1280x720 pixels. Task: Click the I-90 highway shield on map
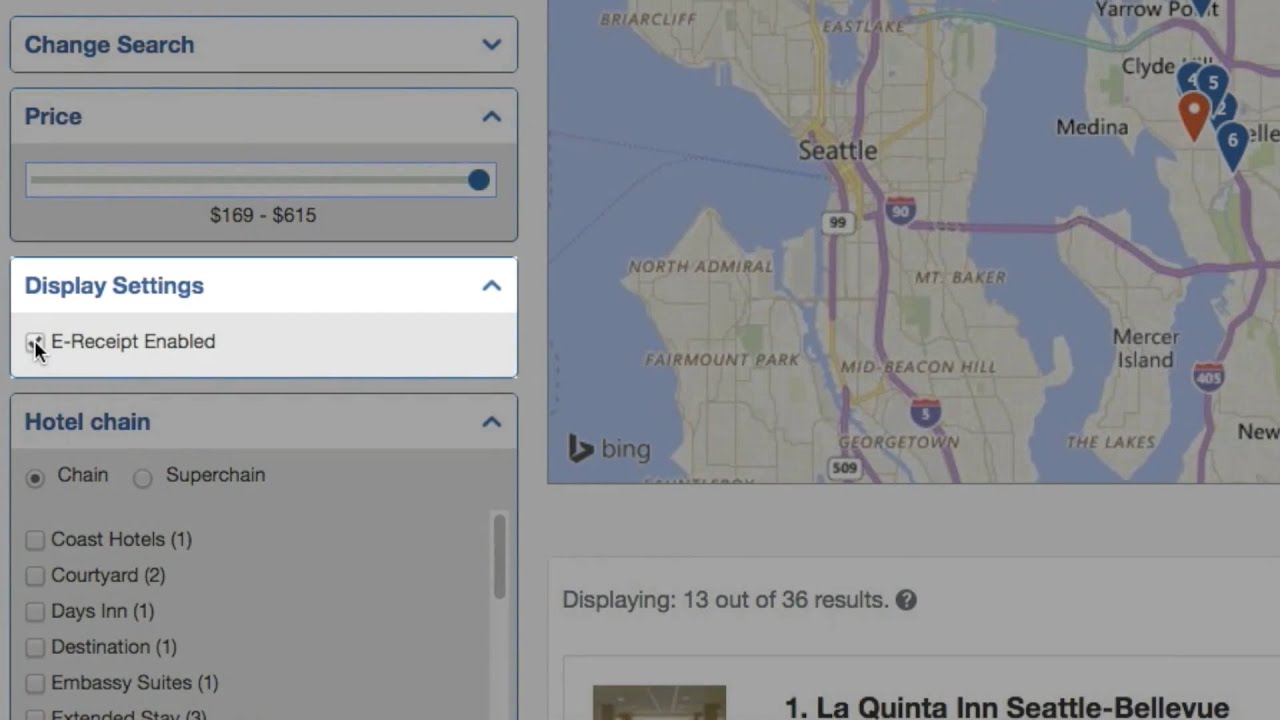click(x=901, y=211)
